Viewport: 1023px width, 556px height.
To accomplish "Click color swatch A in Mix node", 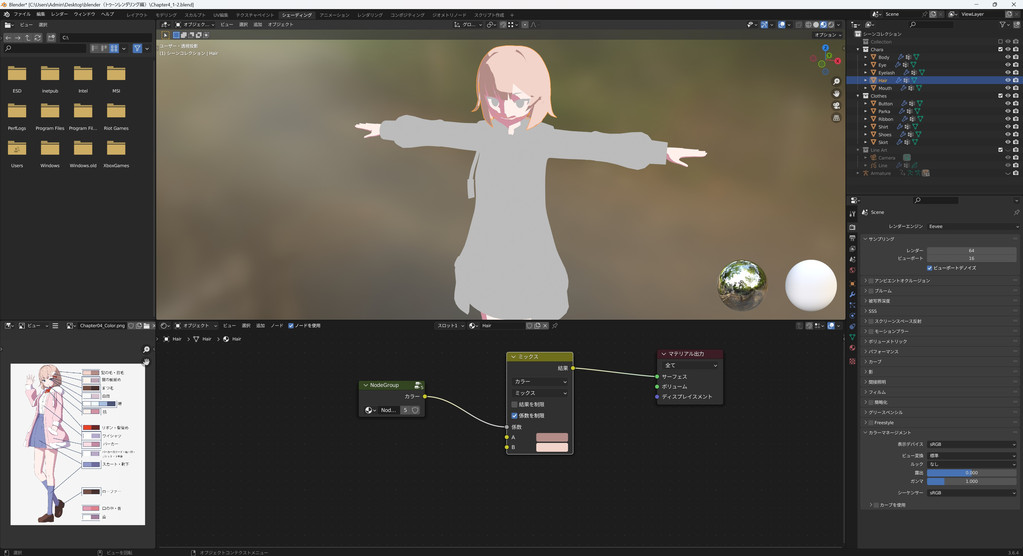I will pos(552,437).
